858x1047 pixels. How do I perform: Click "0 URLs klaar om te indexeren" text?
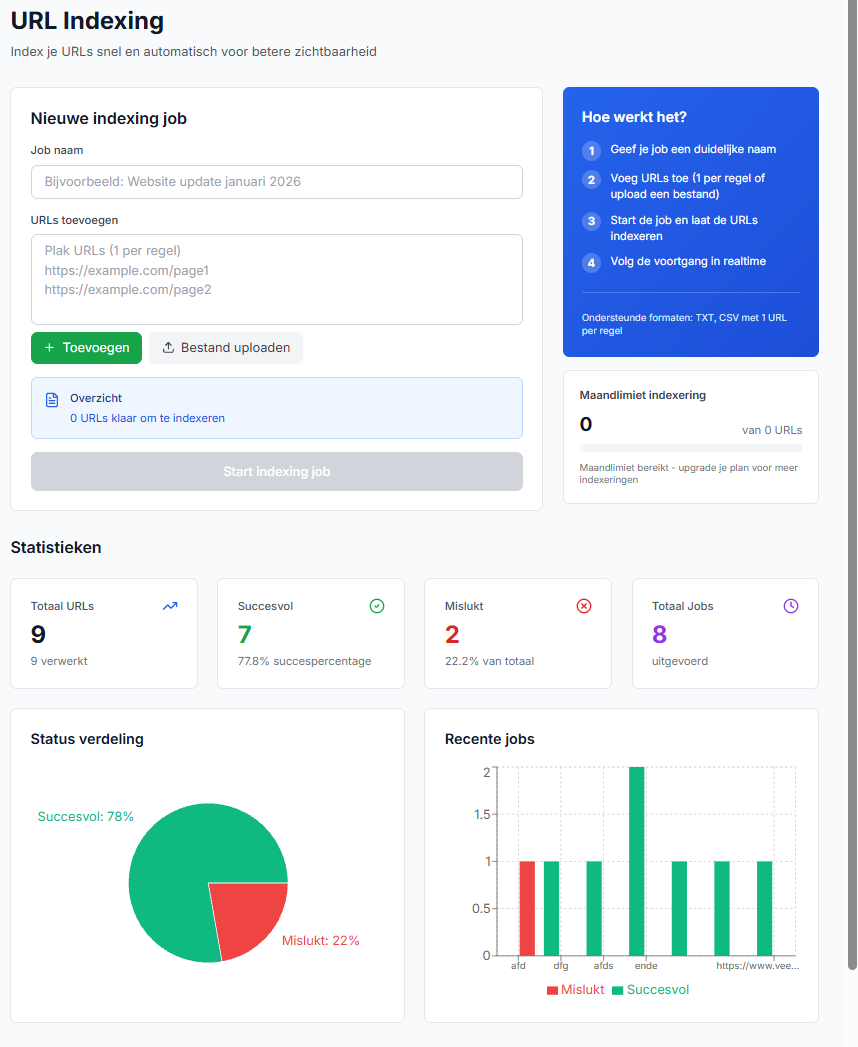(148, 418)
